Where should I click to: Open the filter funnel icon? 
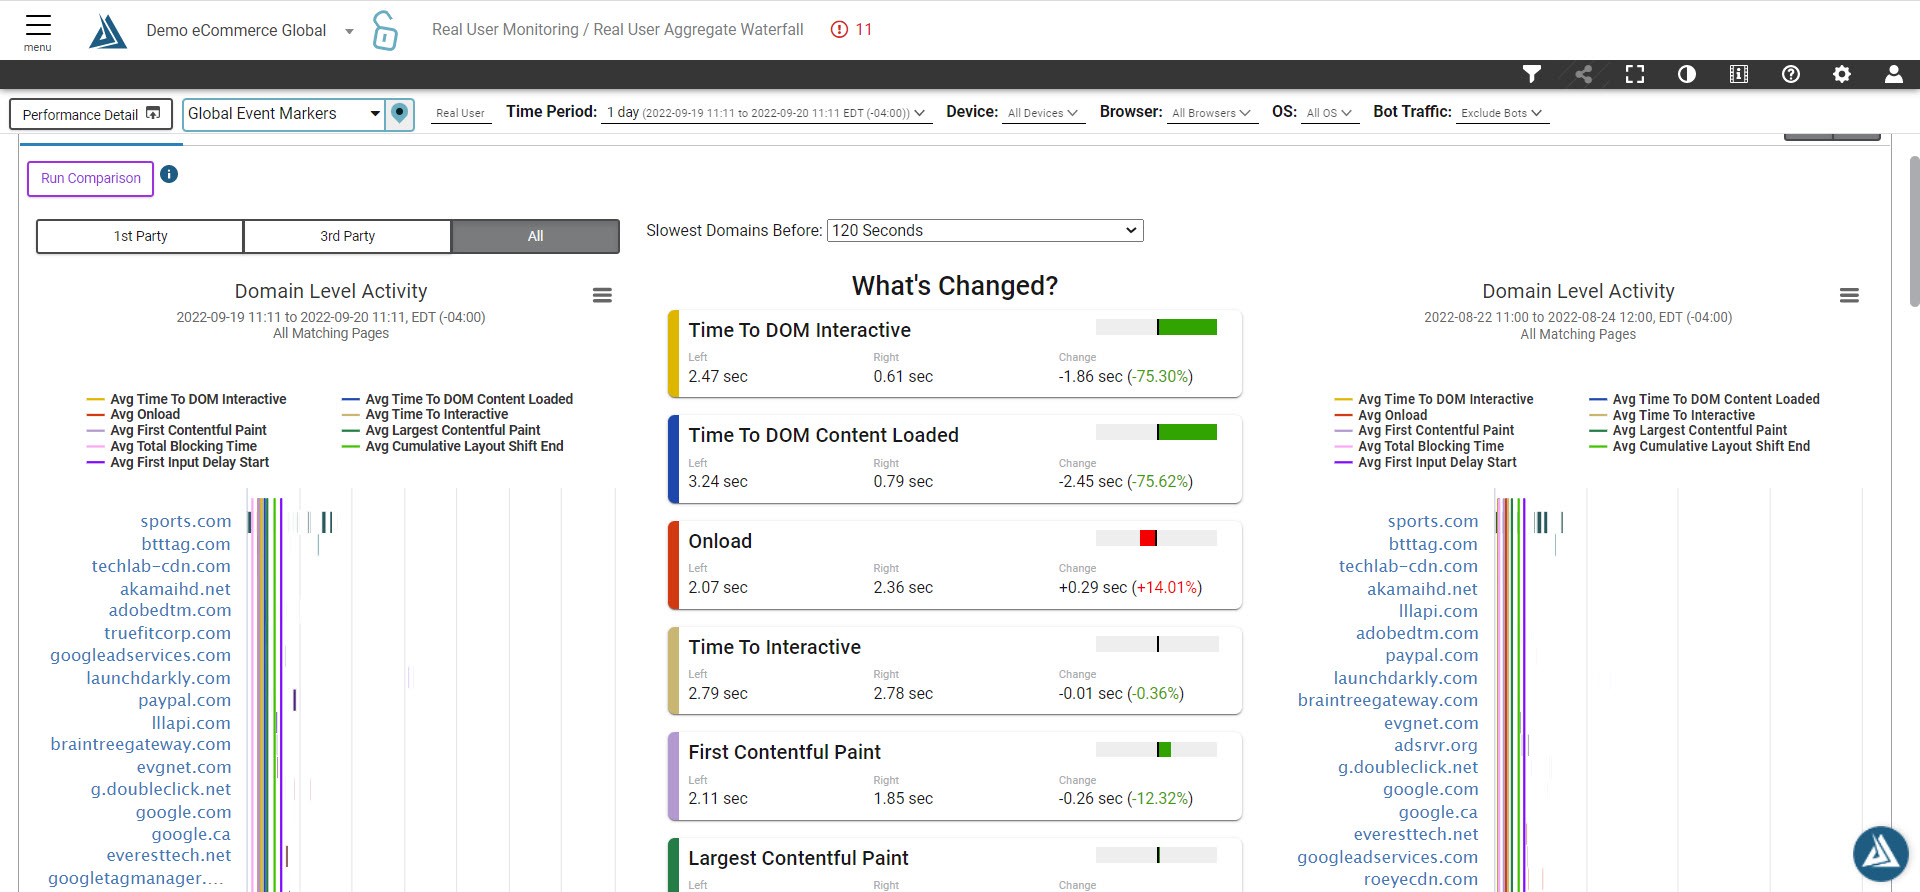pos(1531,74)
